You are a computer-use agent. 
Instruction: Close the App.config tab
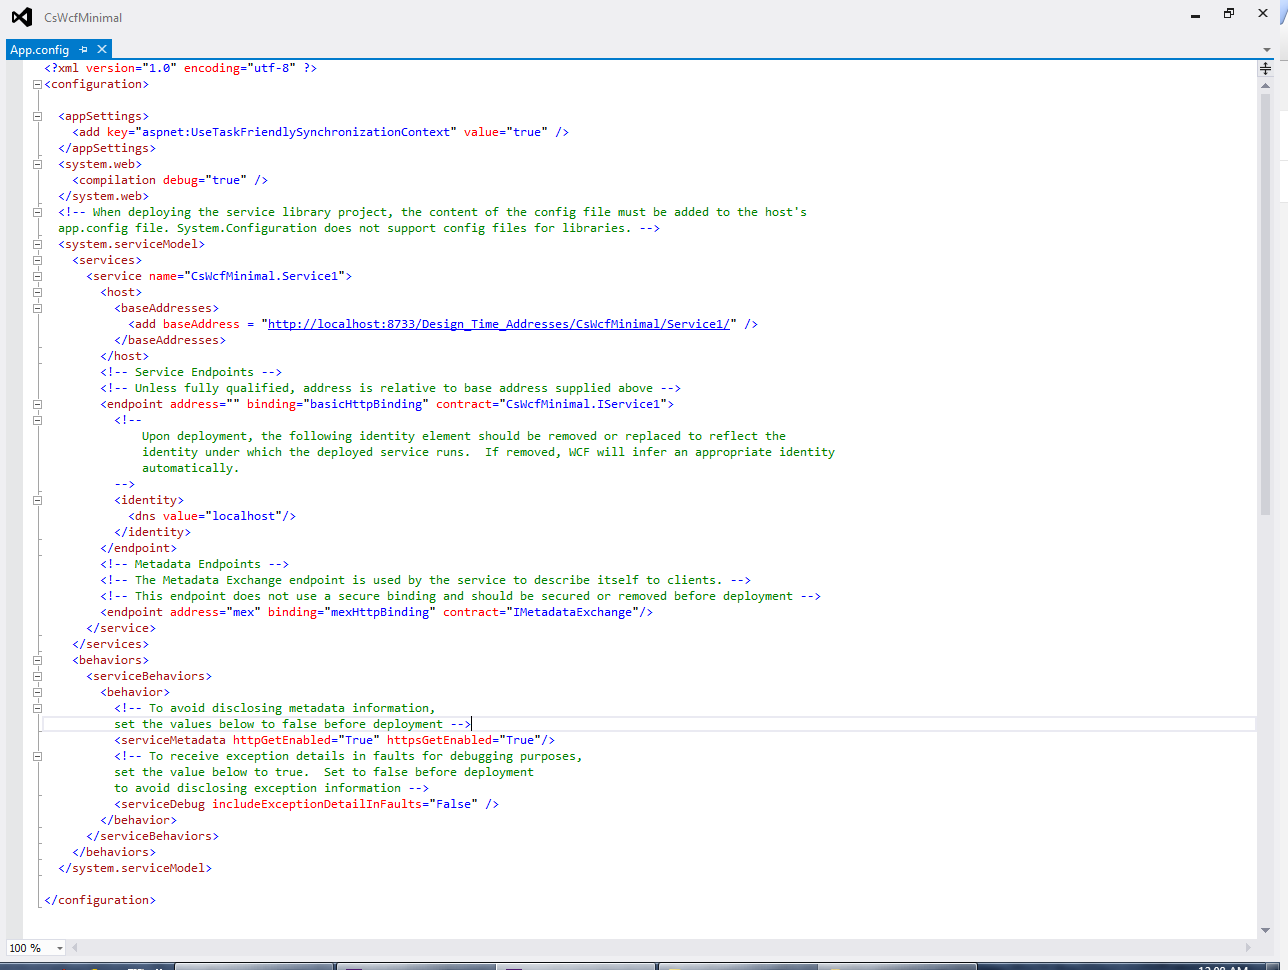(101, 48)
